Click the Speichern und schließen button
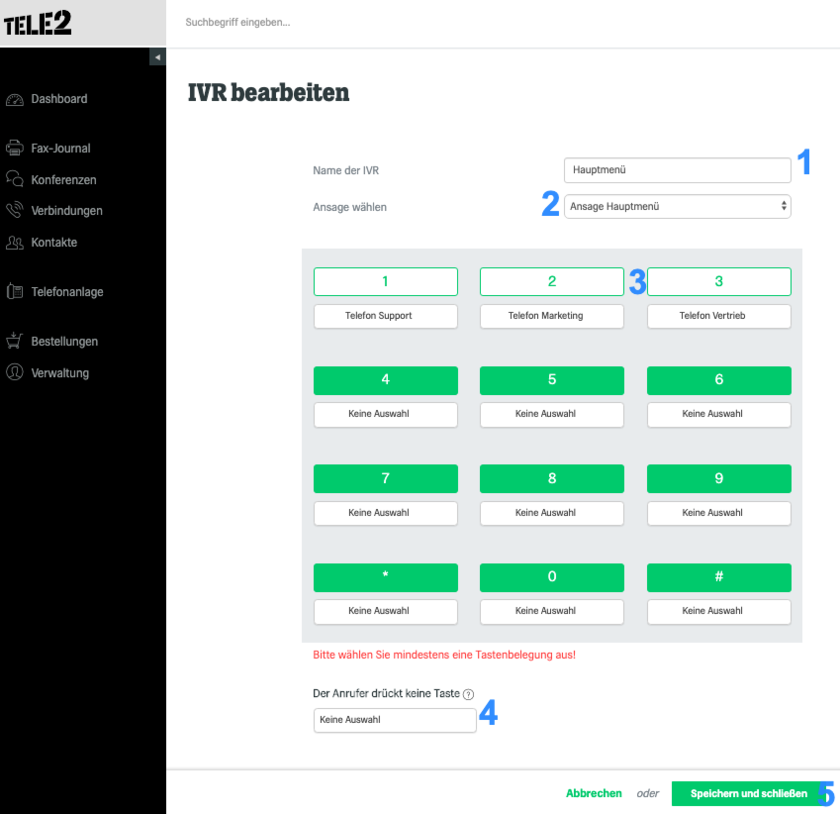This screenshot has height=814, width=840. click(x=748, y=794)
